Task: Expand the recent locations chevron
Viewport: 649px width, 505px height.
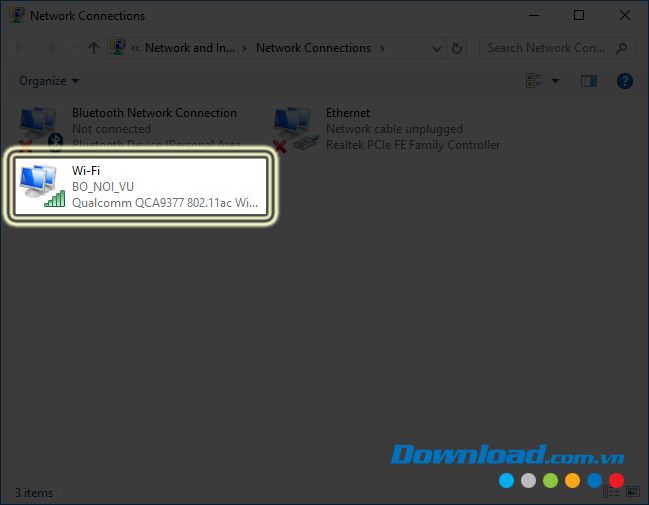Action: pyautogui.click(x=71, y=48)
